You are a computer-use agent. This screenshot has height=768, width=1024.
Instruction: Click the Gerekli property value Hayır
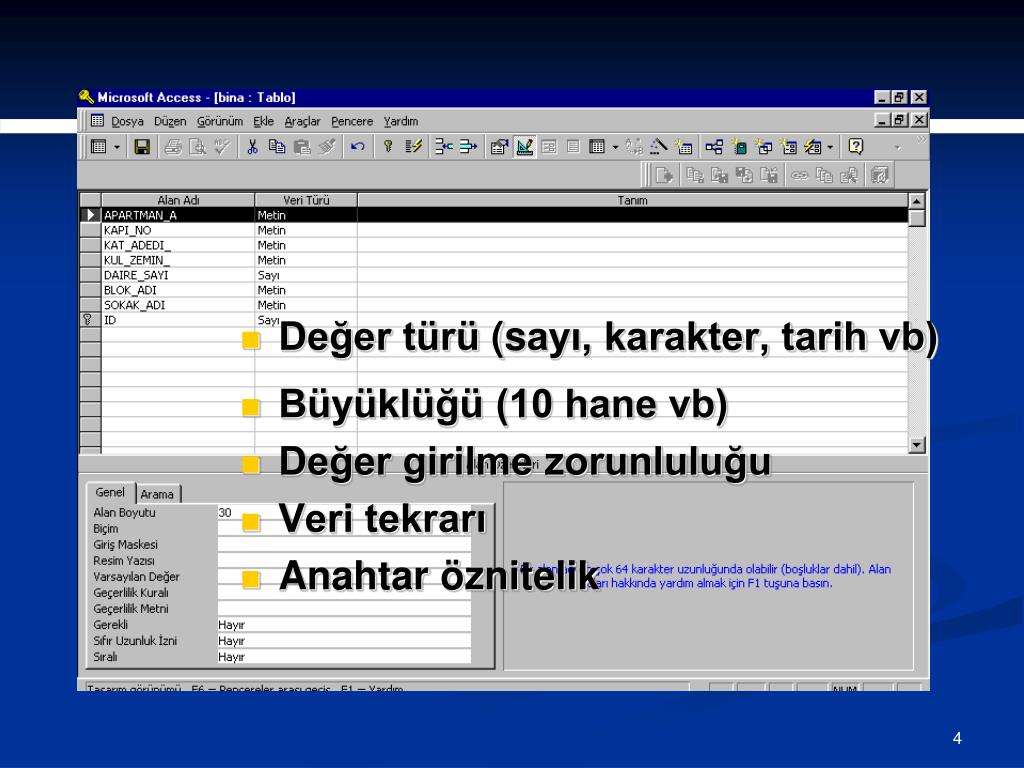pyautogui.click(x=344, y=625)
